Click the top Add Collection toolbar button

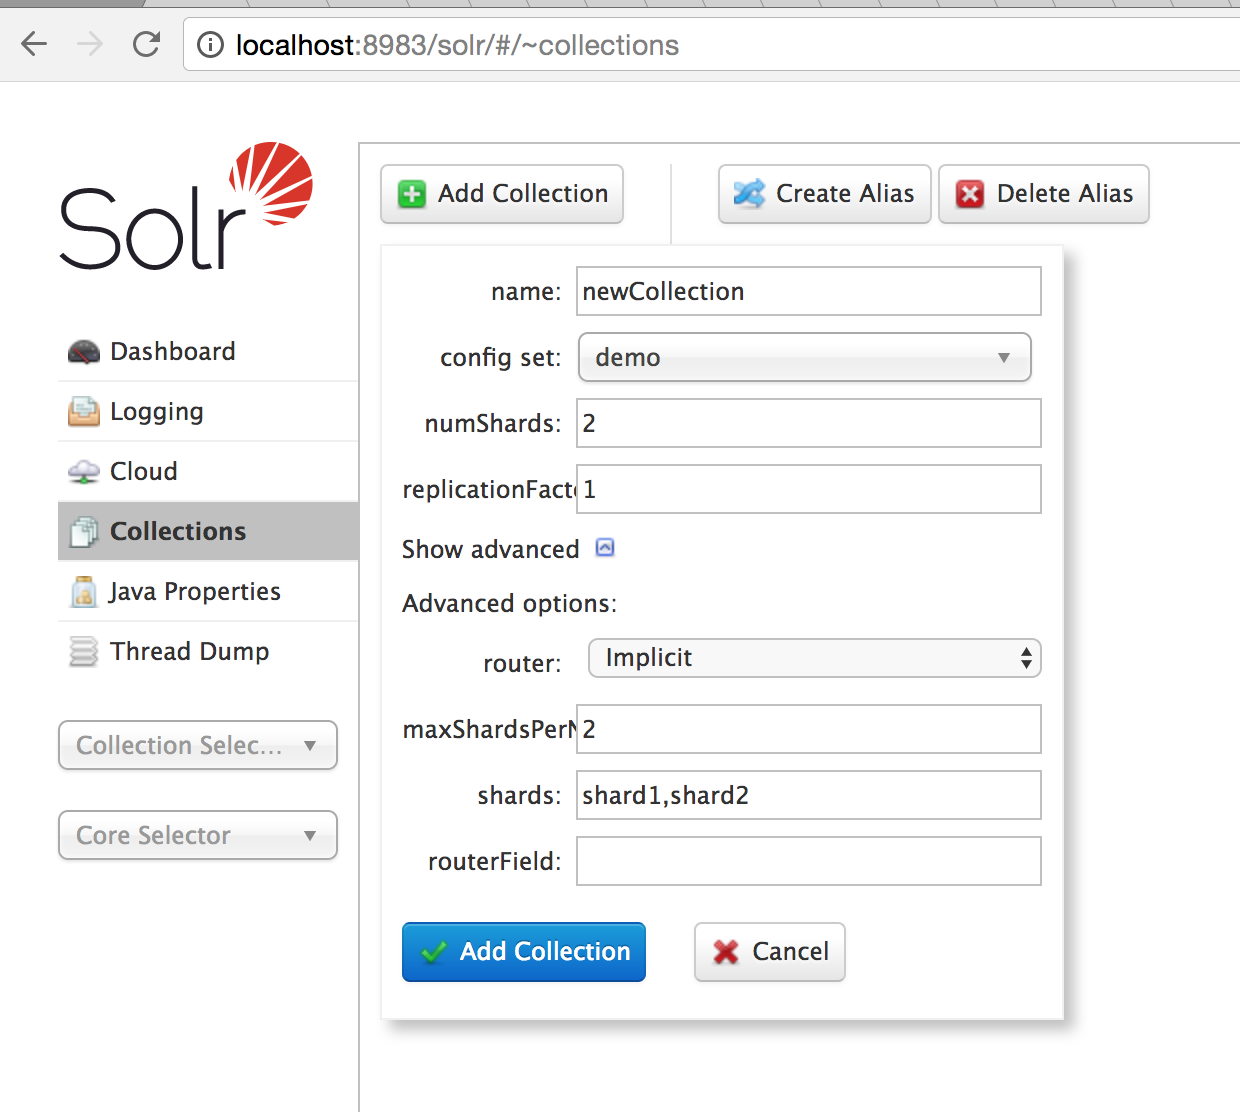502,194
